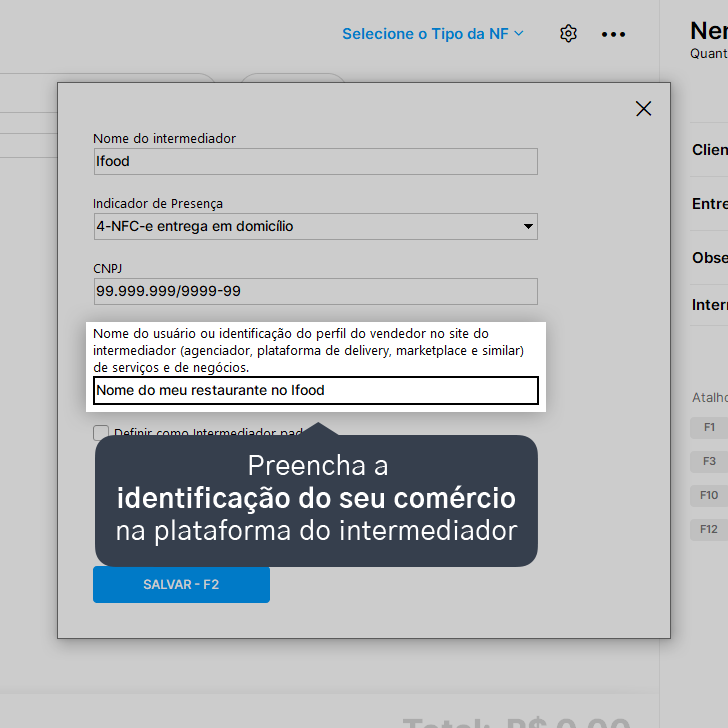
Task: Open the three-dots more options menu
Action: point(613,34)
